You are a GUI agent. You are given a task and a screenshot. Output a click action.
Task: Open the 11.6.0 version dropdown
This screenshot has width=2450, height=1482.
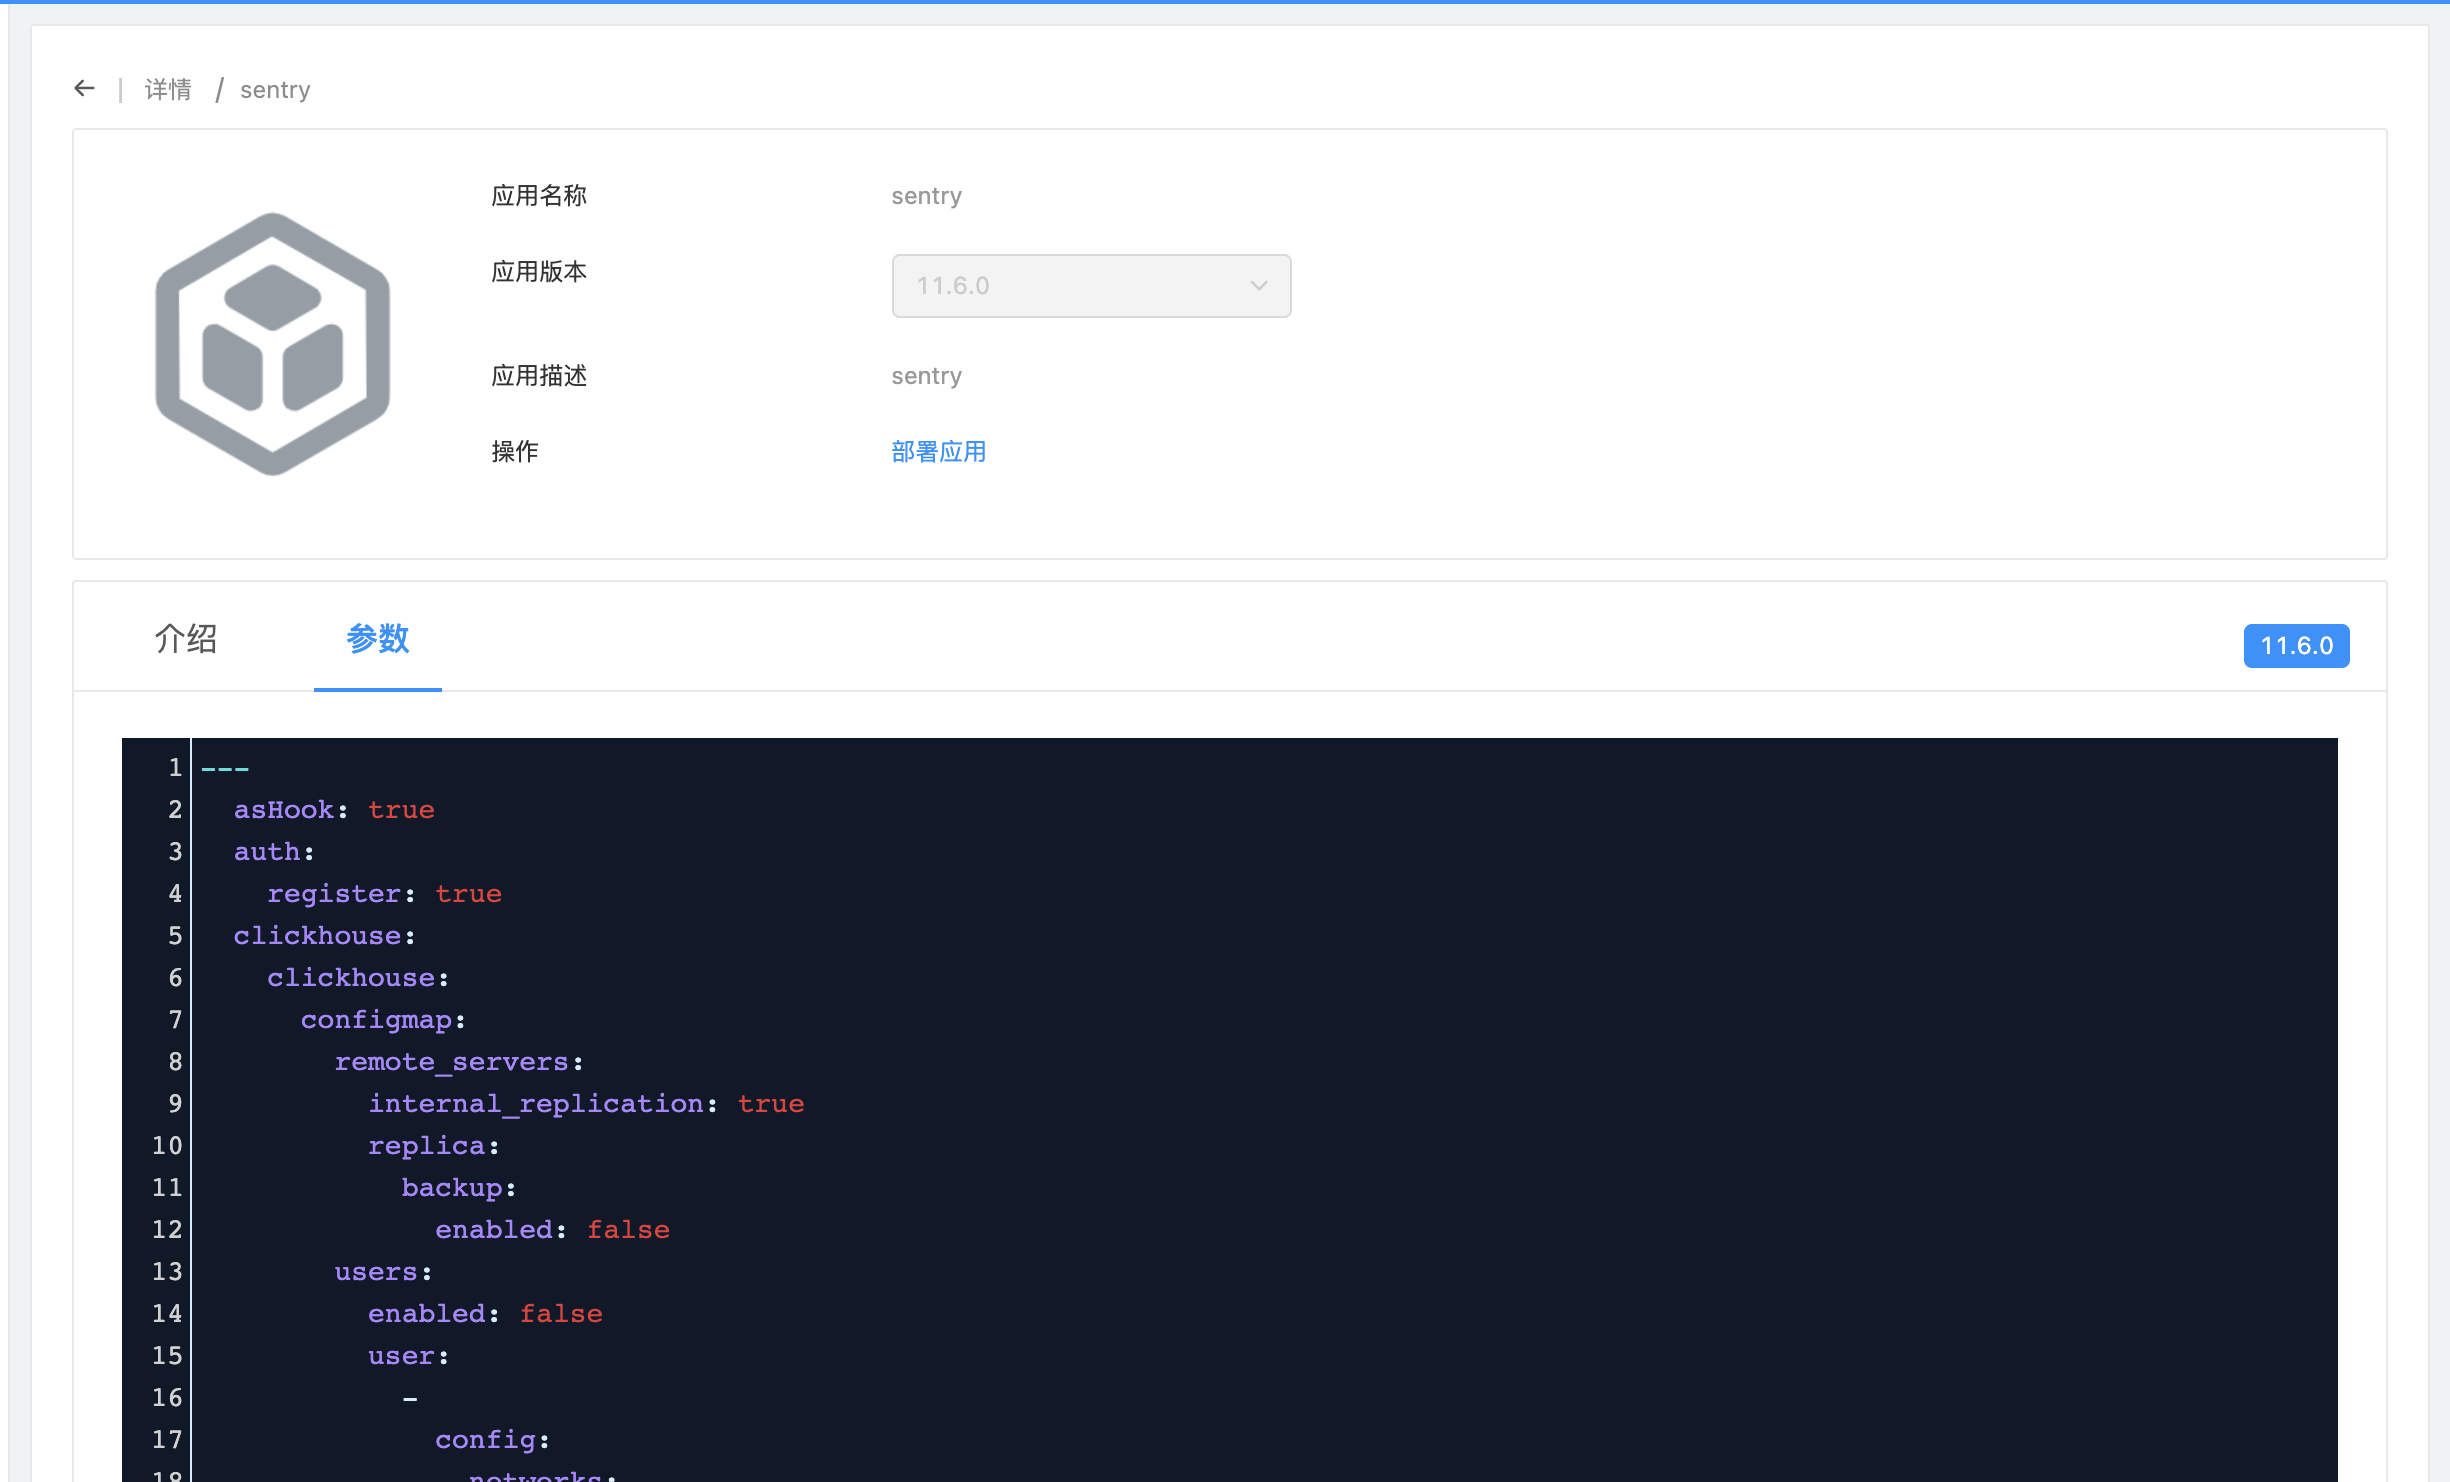[x=1091, y=286]
